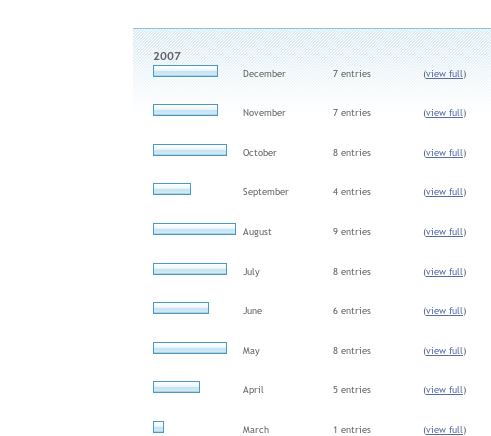
Task: Open July's view full link
Action: pos(444,272)
